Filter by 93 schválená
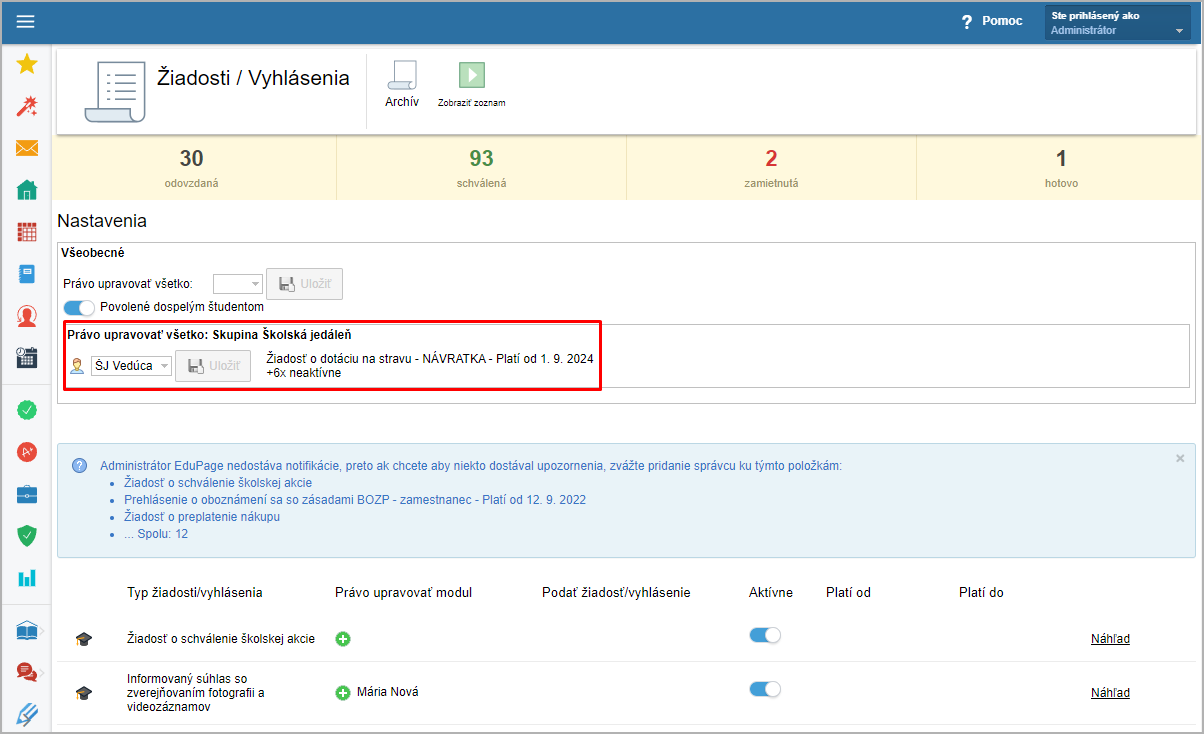The height and width of the screenshot is (734, 1204). click(x=481, y=166)
